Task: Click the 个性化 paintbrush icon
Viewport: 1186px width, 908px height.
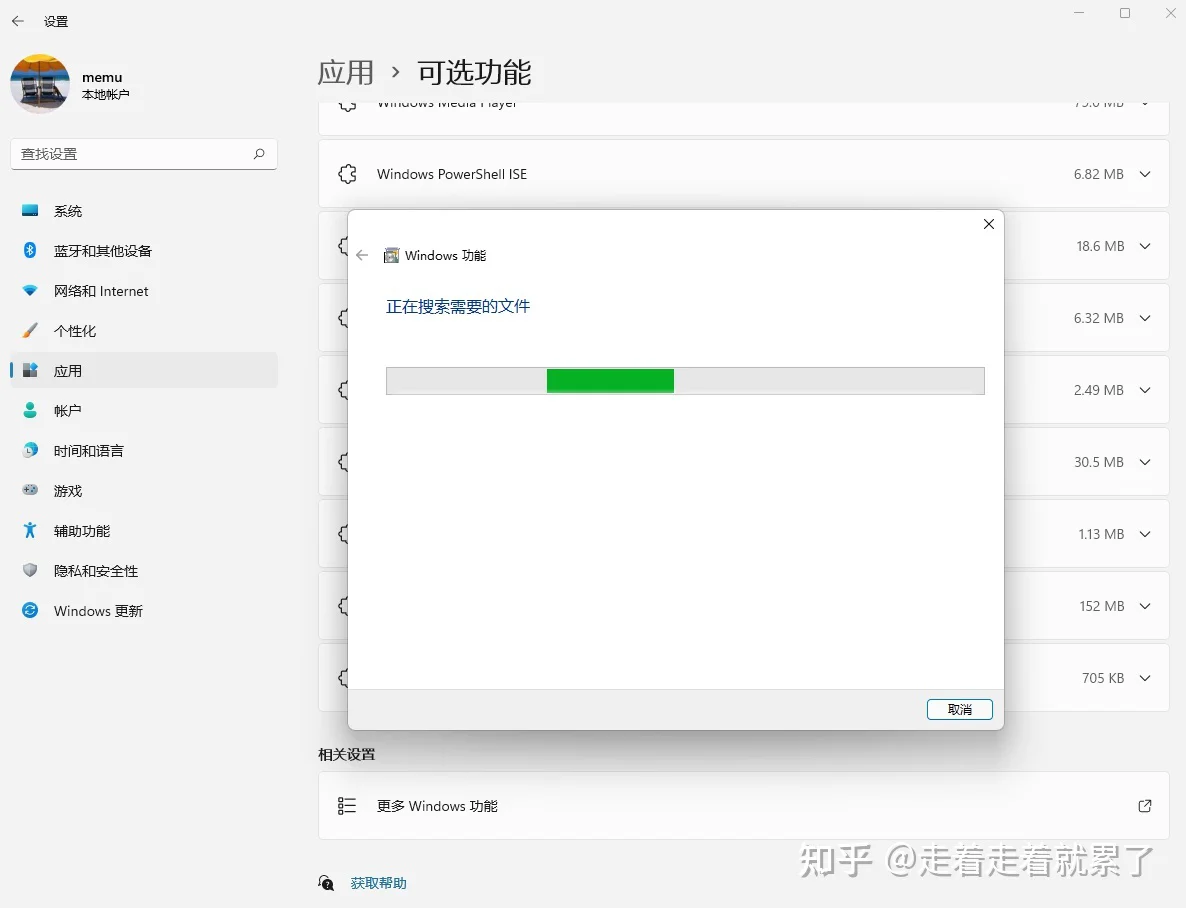Action: (29, 331)
